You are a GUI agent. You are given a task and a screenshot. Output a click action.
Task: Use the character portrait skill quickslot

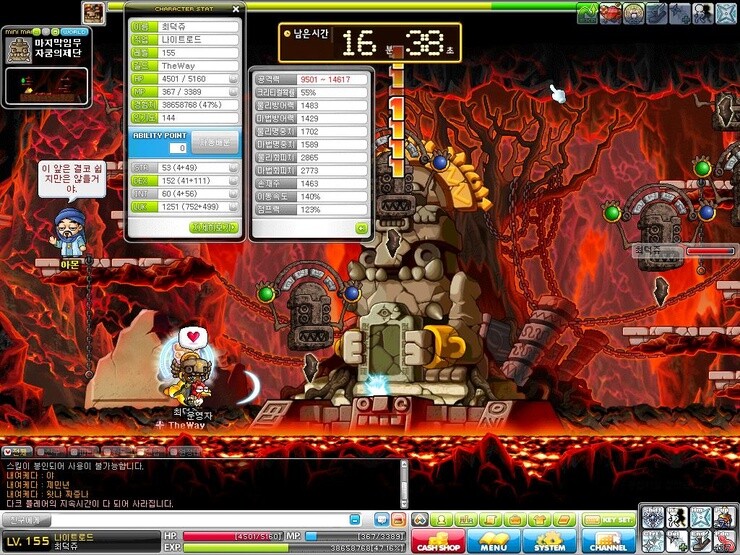pos(725,517)
